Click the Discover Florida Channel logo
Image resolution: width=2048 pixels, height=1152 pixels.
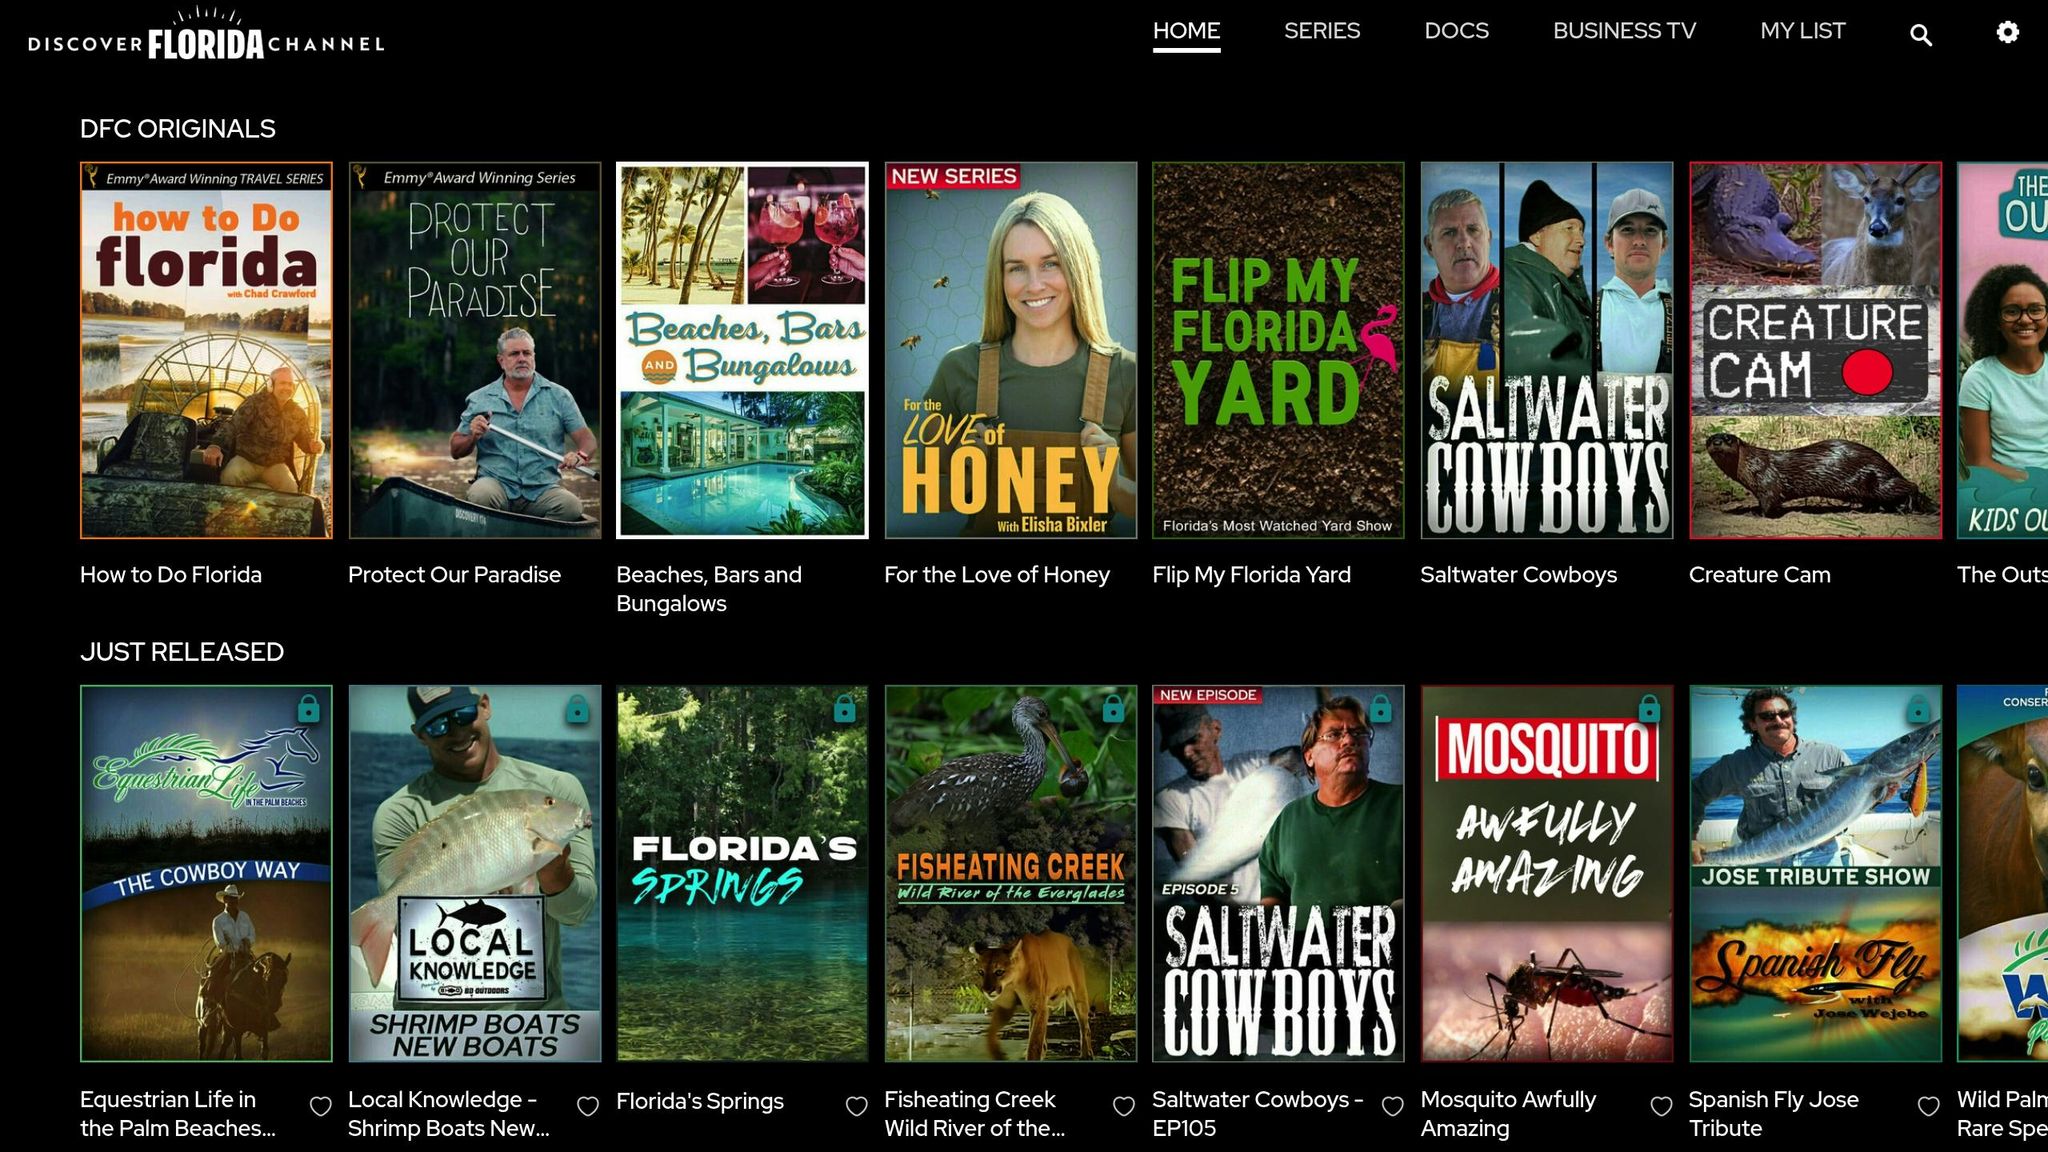[206, 35]
